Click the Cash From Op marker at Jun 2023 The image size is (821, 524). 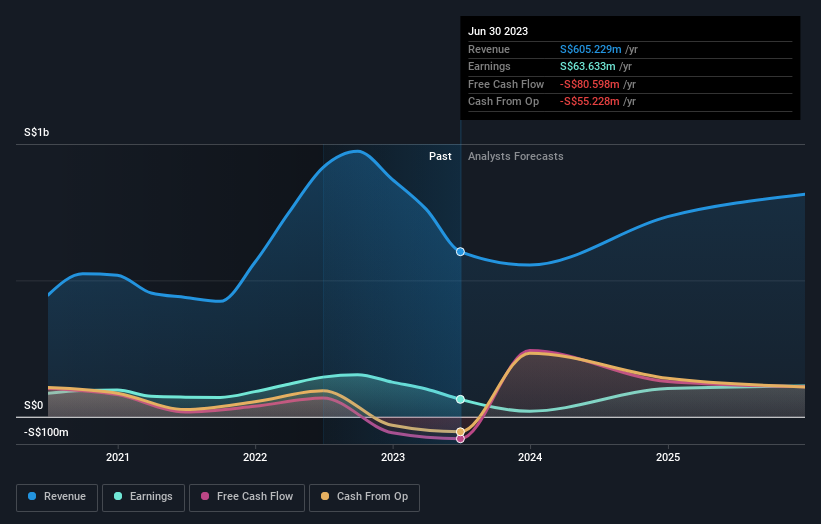click(x=460, y=432)
